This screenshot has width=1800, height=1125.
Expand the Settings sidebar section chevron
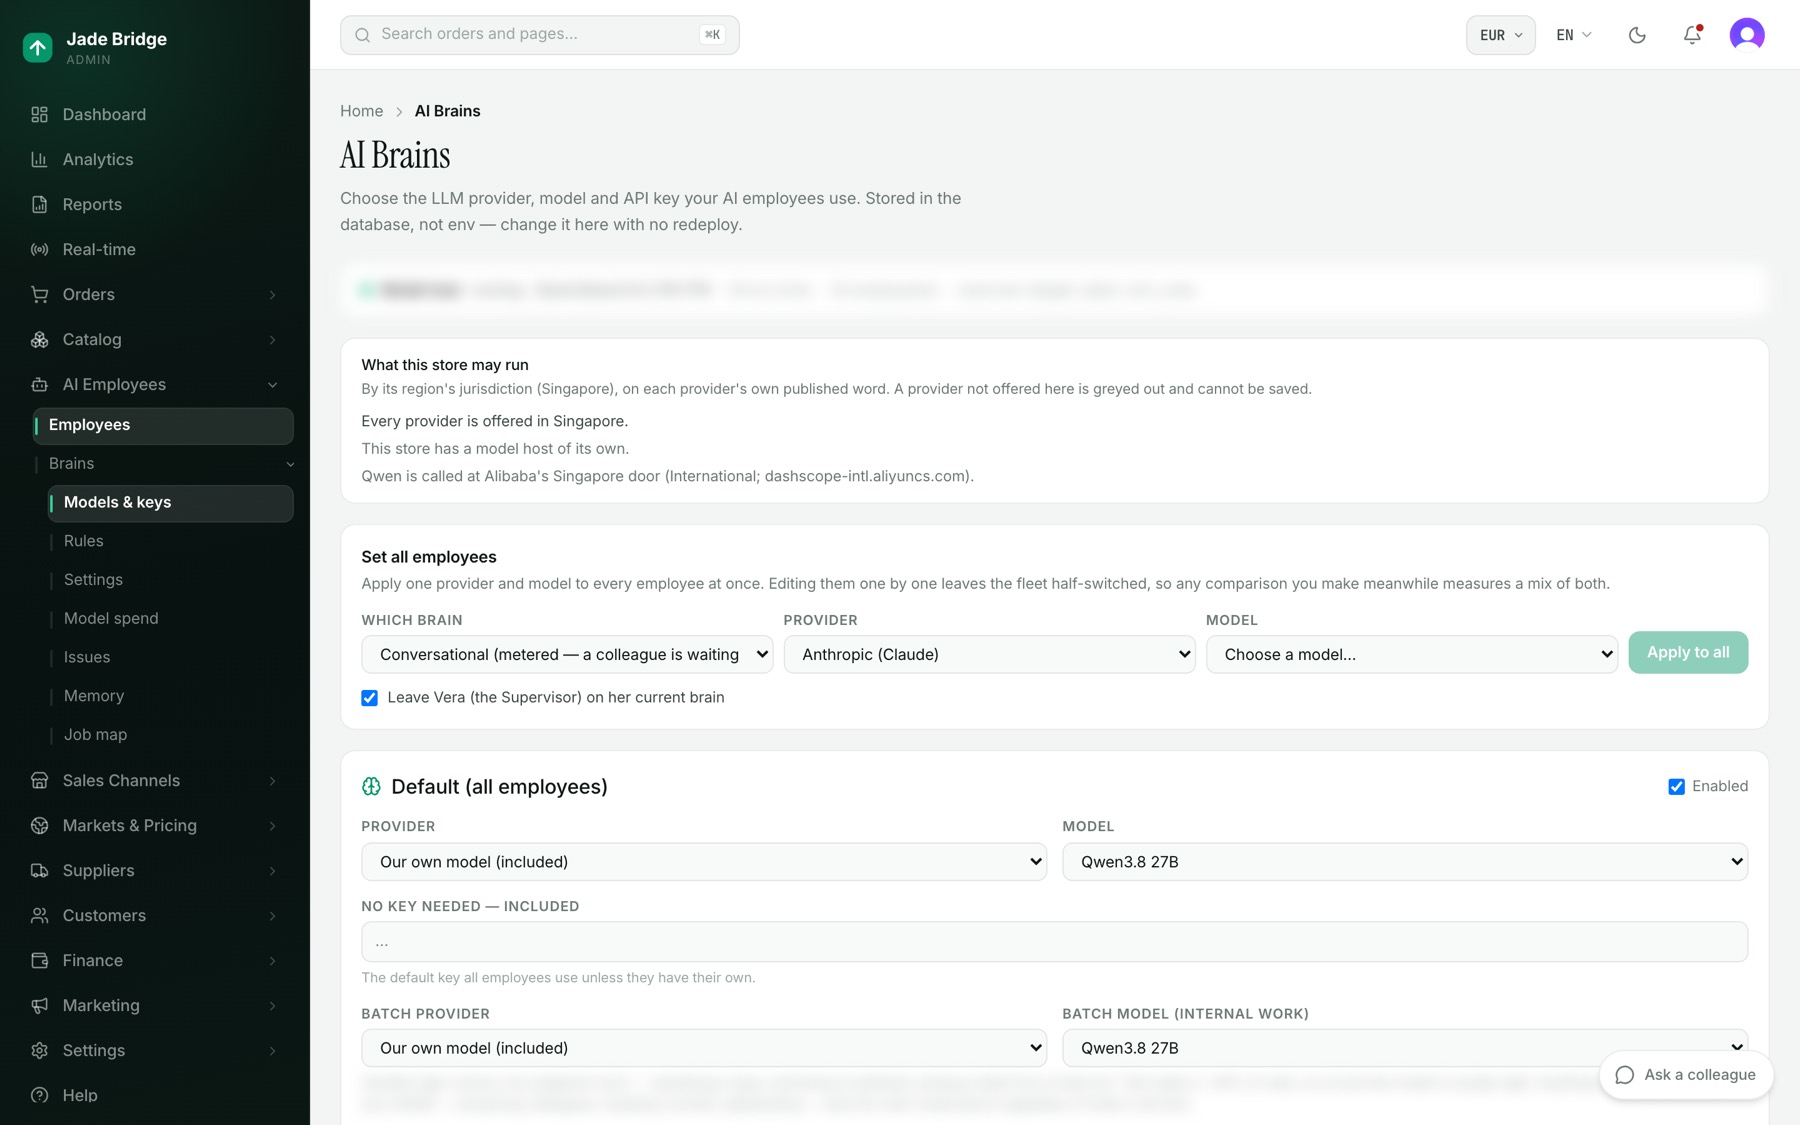272,1051
